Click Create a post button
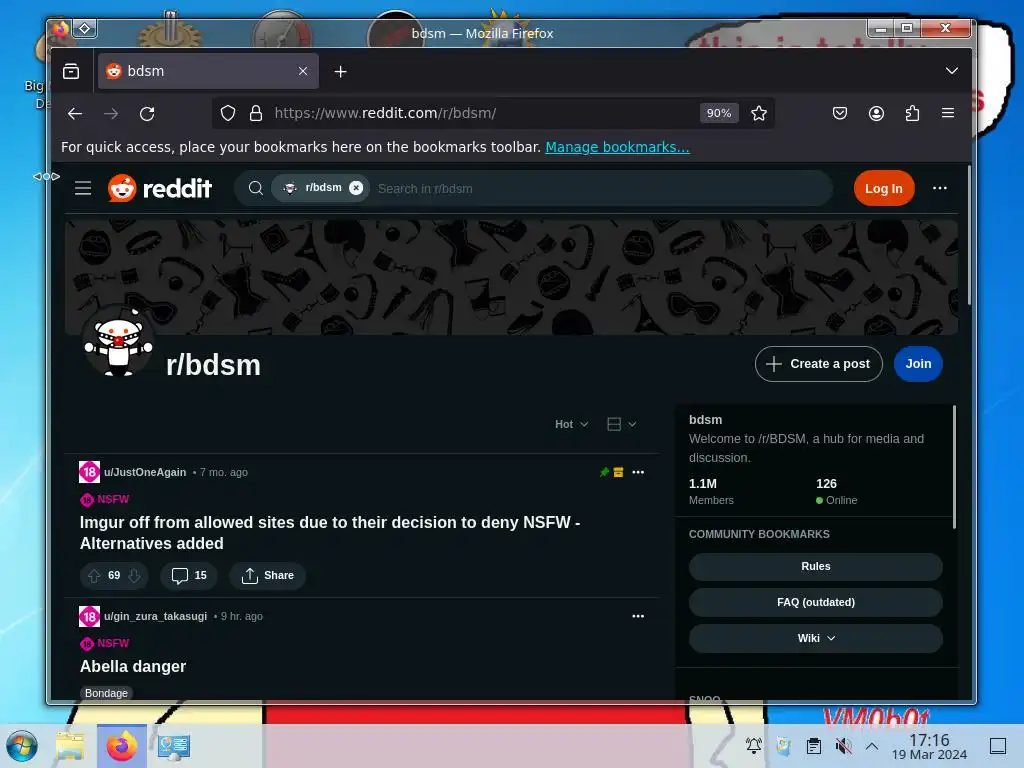This screenshot has height=768, width=1024. click(x=818, y=364)
